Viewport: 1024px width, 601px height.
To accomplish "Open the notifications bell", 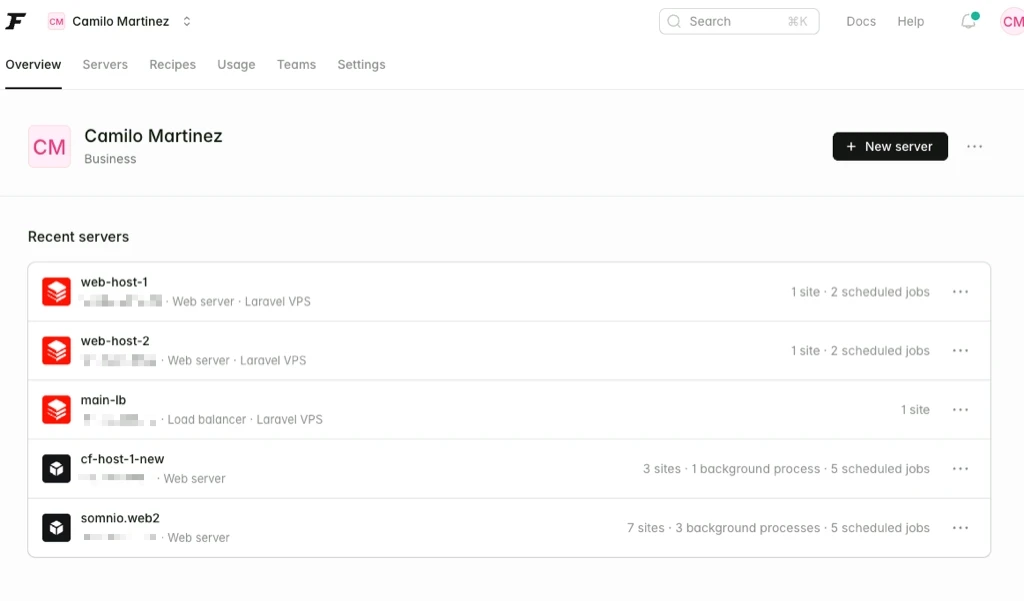I will click(x=968, y=21).
